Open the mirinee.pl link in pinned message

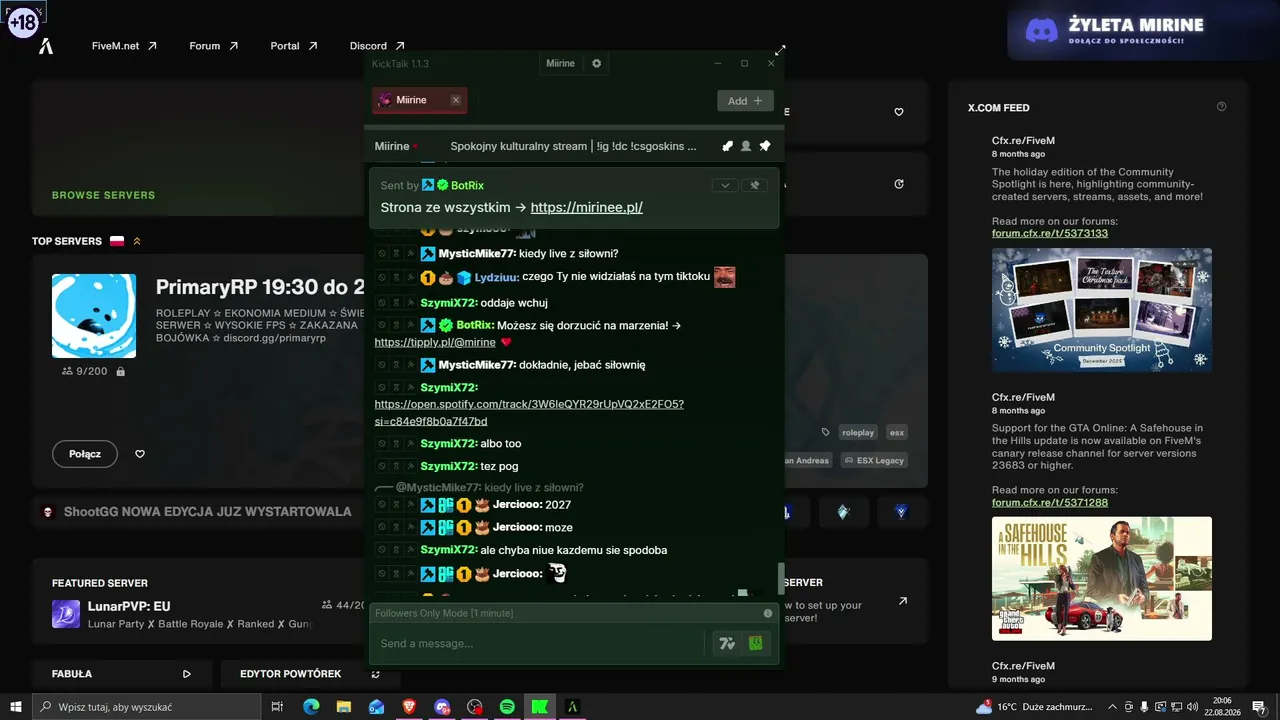click(587, 208)
